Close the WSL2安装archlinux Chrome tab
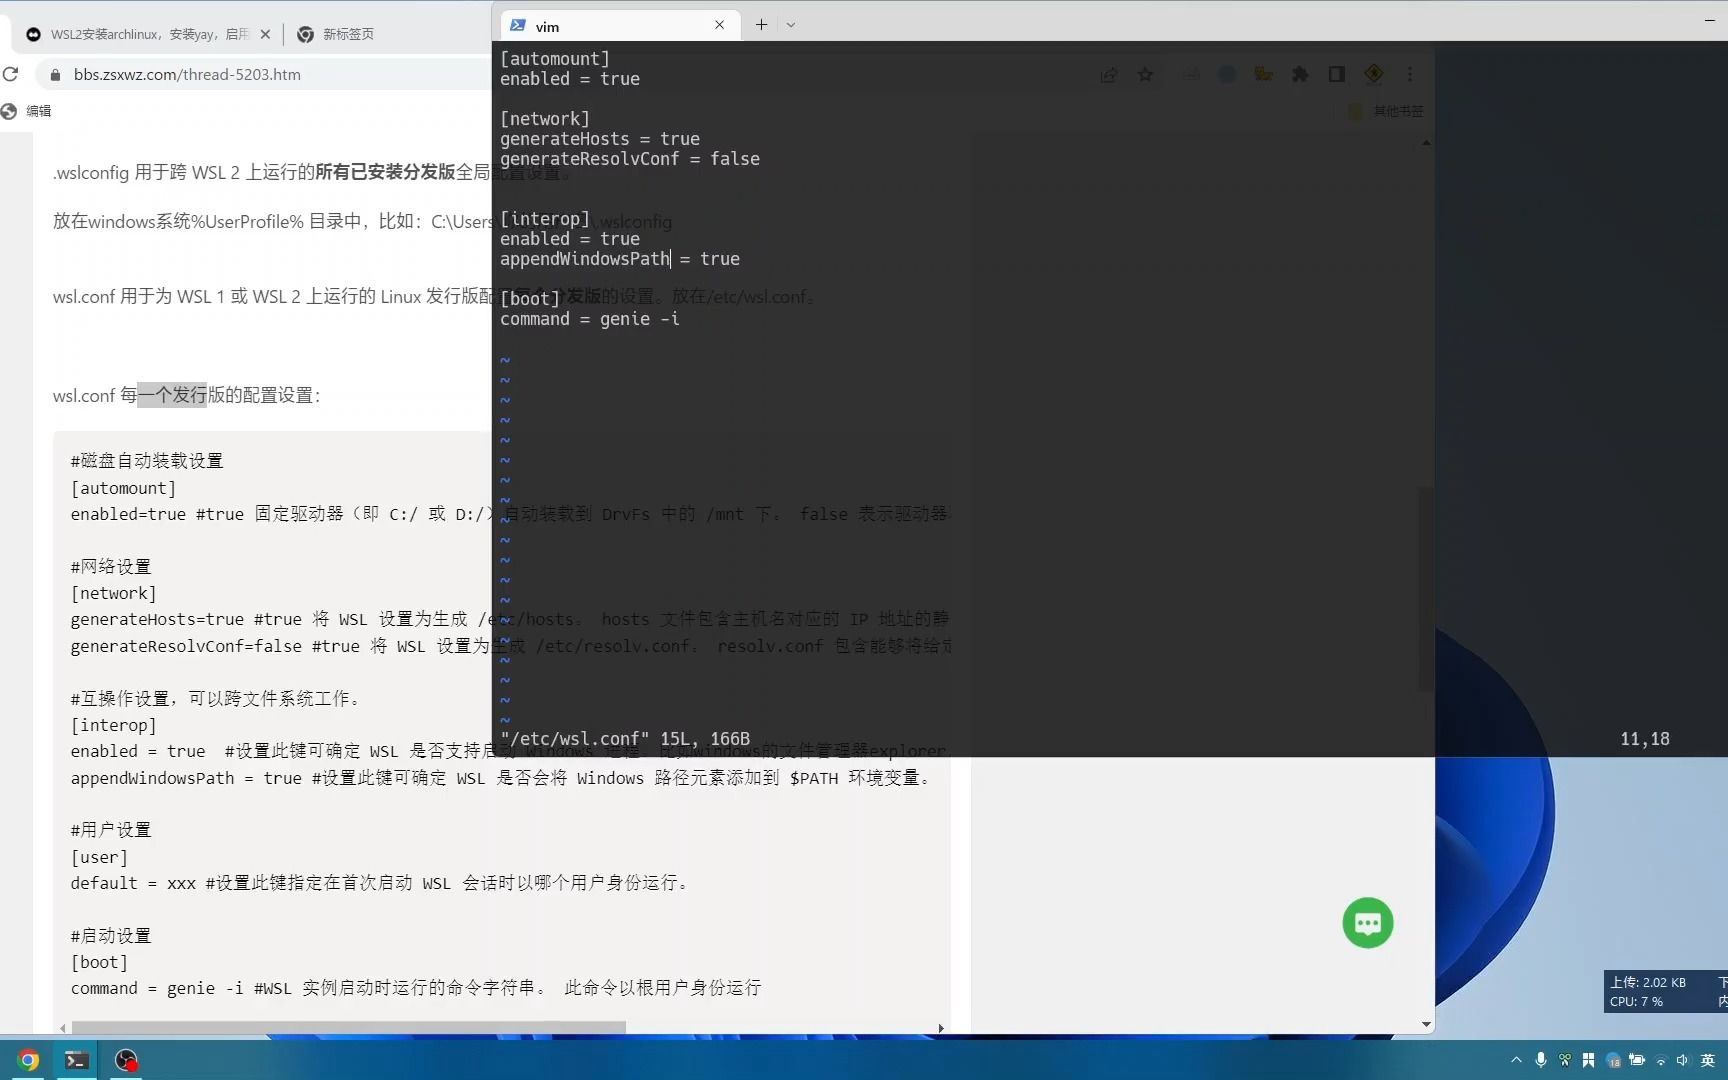 click(265, 34)
